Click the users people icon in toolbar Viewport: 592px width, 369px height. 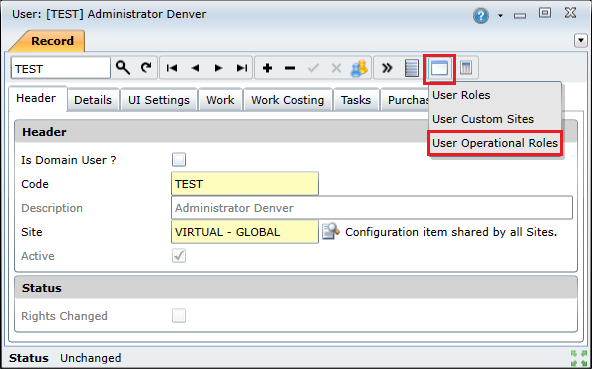pos(359,68)
